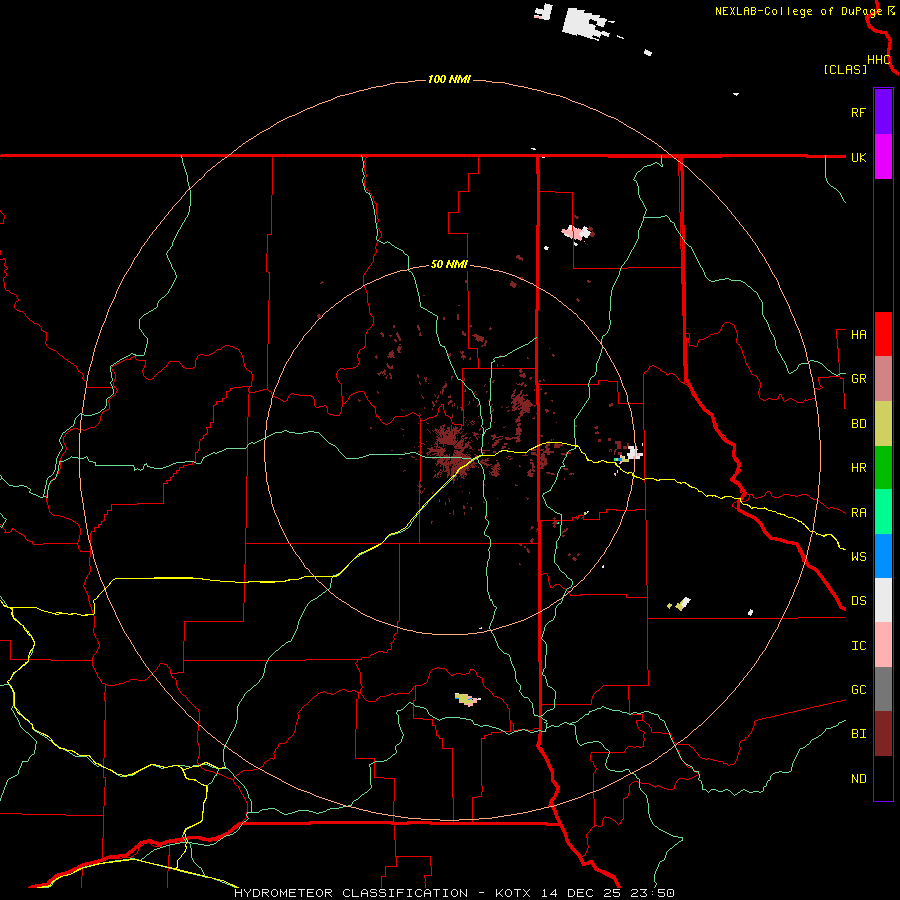Viewport: 900px width, 900px height.
Task: Click the BD legend label
Action: click(x=858, y=424)
